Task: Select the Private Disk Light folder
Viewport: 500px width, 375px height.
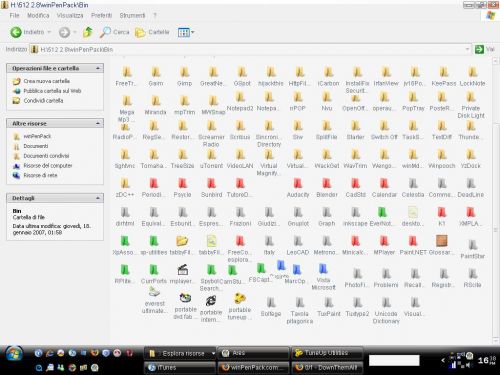Action: 471,105
